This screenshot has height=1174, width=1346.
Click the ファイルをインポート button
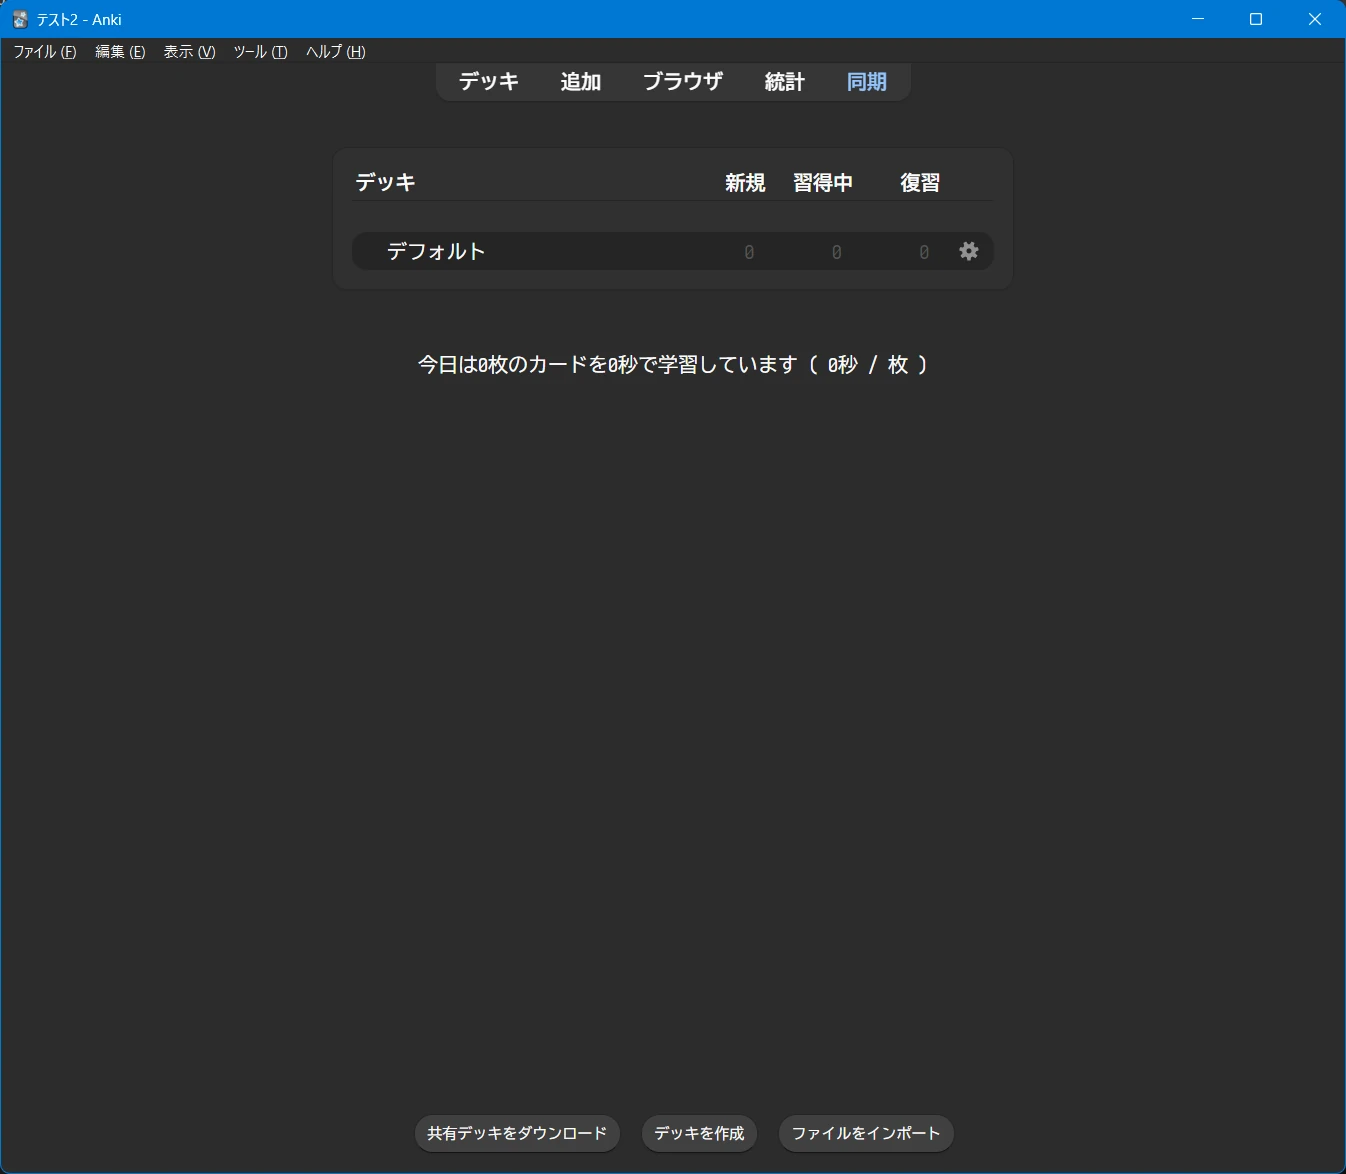[x=866, y=1133]
